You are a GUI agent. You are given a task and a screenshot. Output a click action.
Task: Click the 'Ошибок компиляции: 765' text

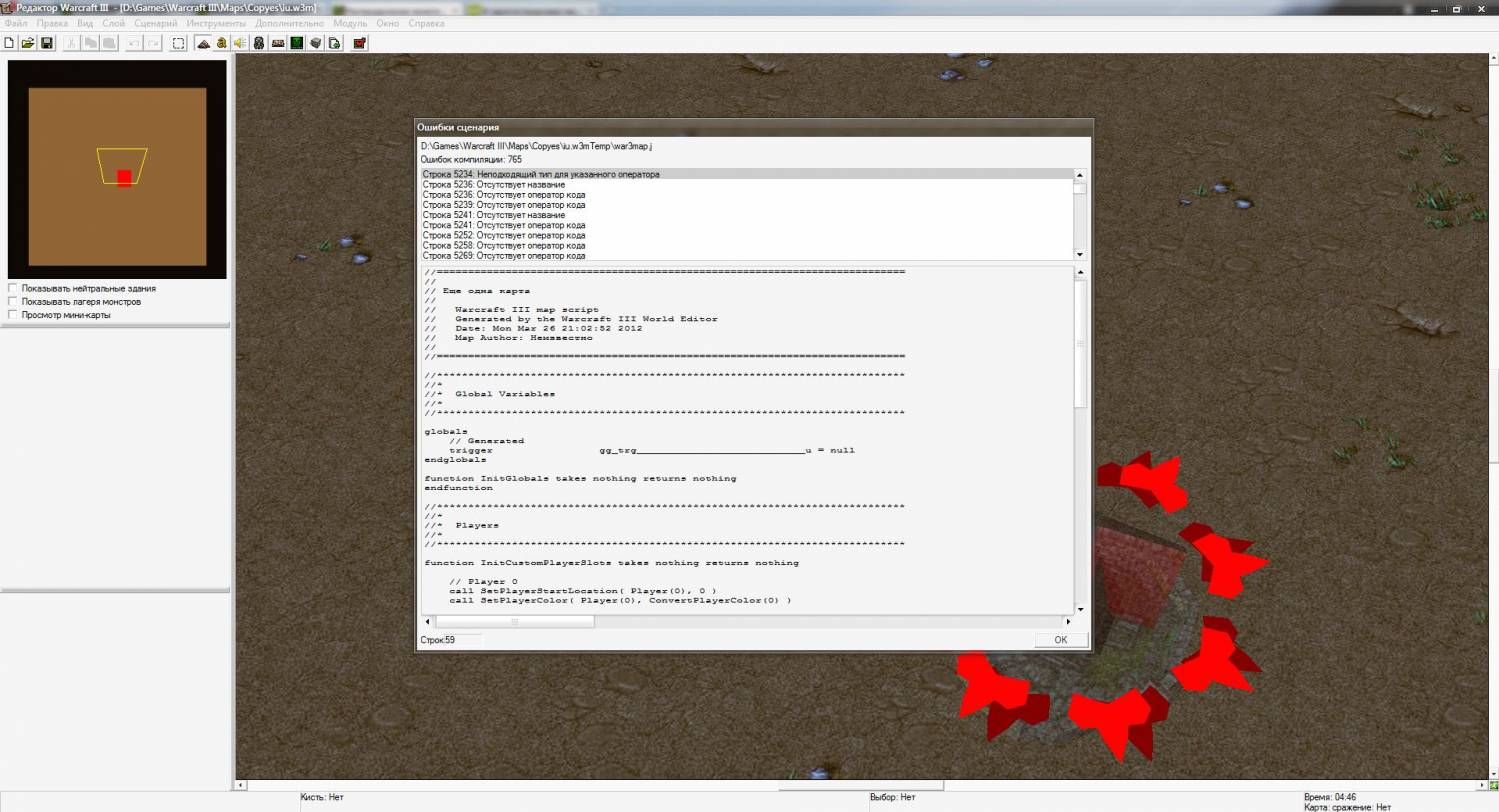click(x=471, y=159)
